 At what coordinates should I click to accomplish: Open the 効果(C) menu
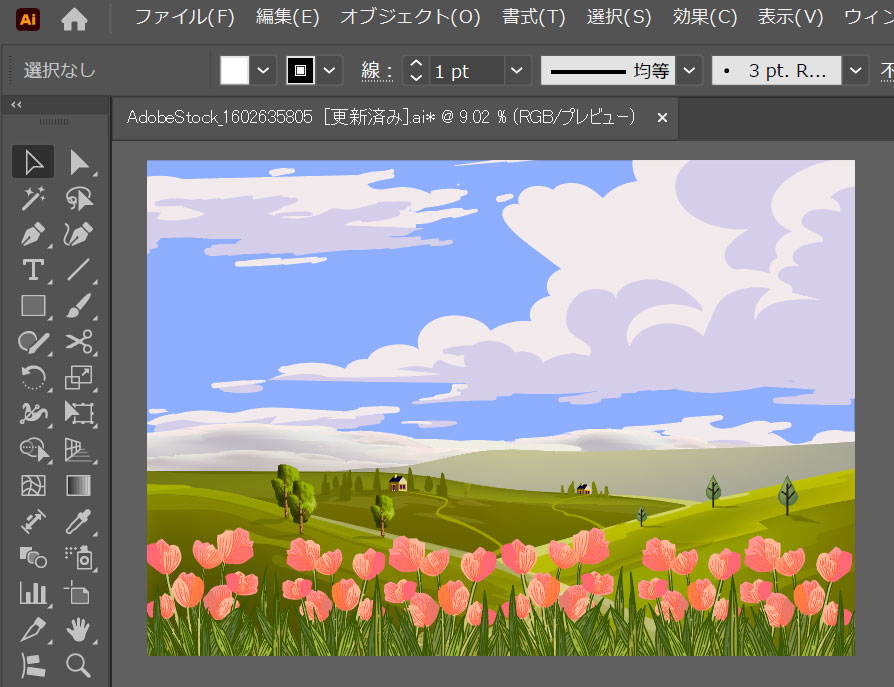704,17
